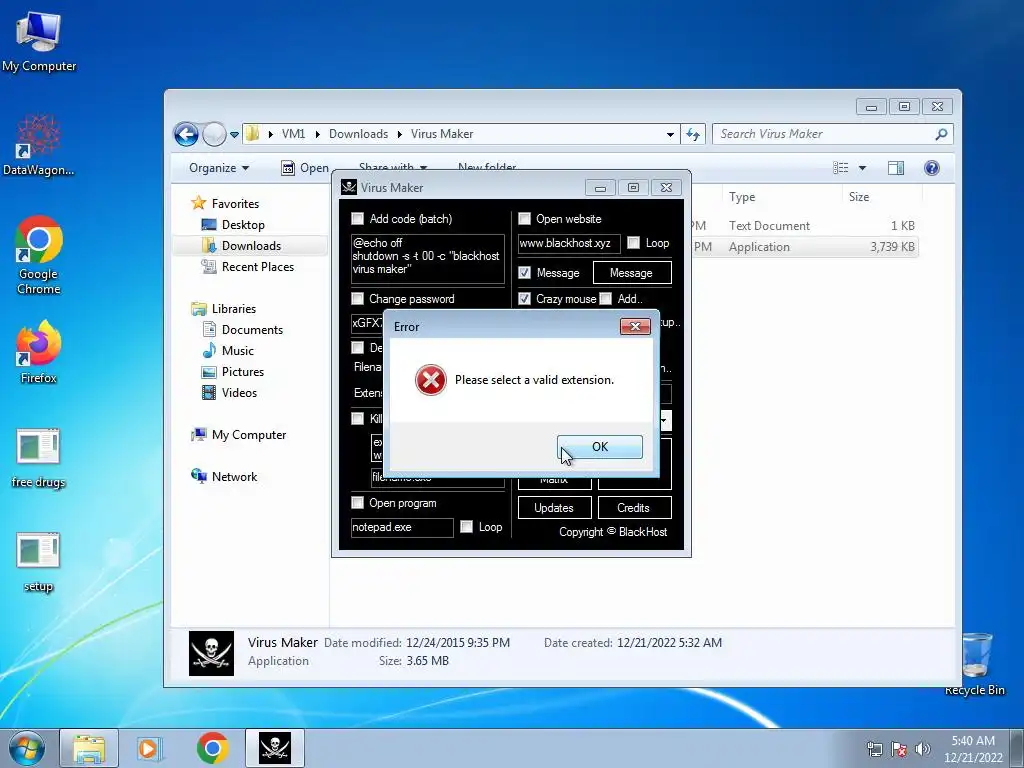Select the Text Document file row

click(x=804, y=225)
